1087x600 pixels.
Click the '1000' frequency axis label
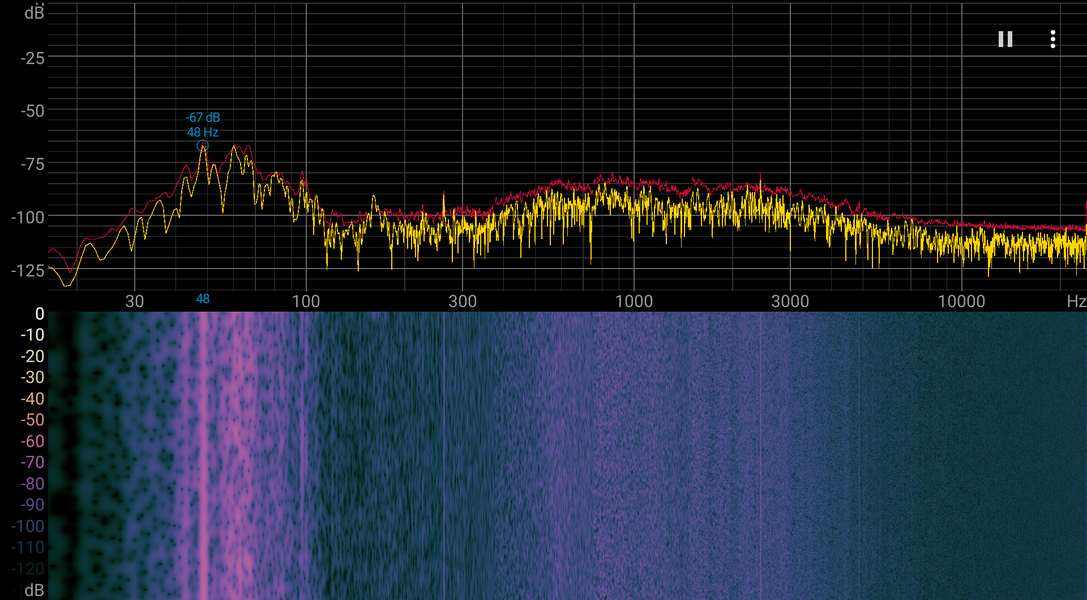pyautogui.click(x=634, y=301)
